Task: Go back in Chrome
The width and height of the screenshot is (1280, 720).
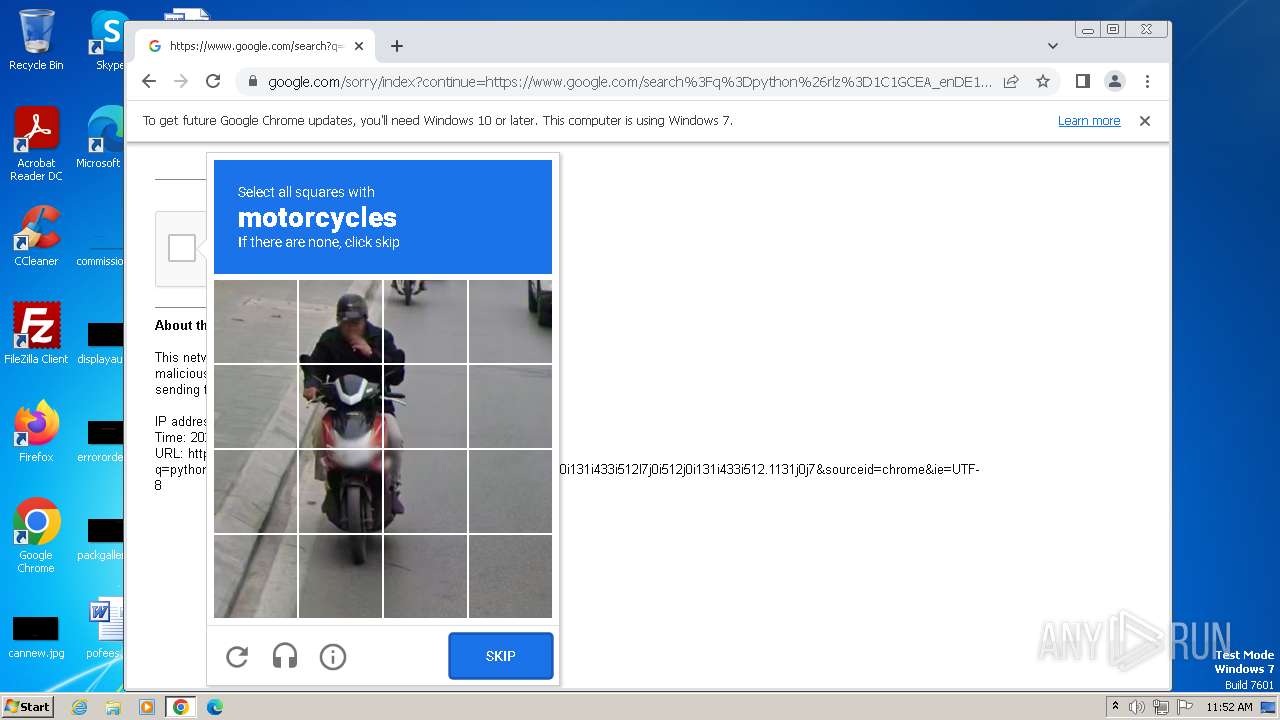Action: coord(149,81)
